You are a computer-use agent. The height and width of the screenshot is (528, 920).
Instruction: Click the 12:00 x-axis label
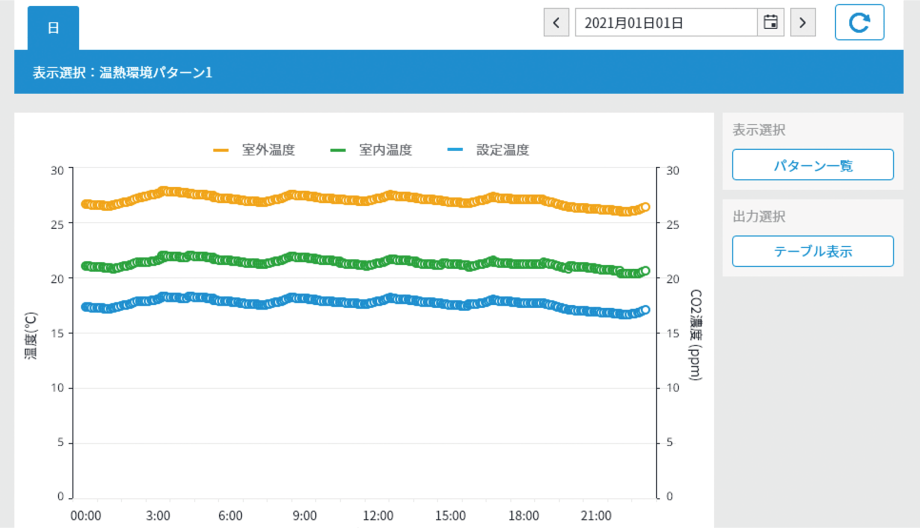[x=378, y=516]
